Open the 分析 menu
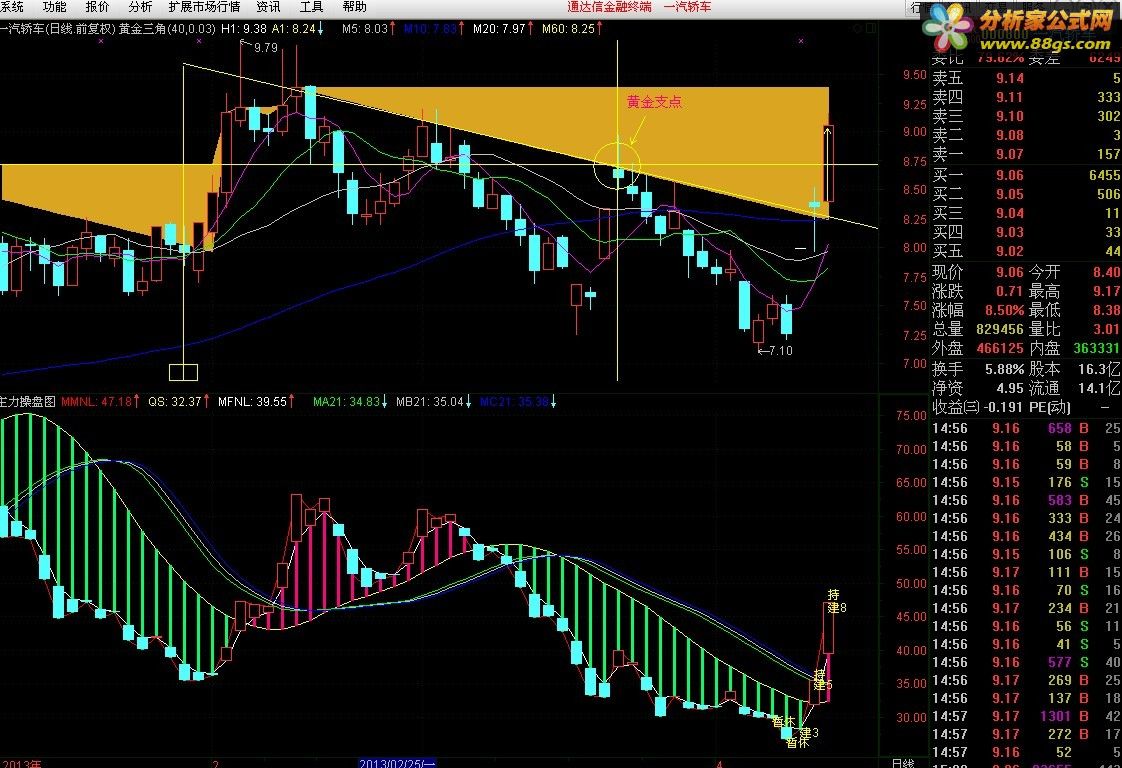Screen dimensions: 1122x768 pyautogui.click(x=140, y=7)
